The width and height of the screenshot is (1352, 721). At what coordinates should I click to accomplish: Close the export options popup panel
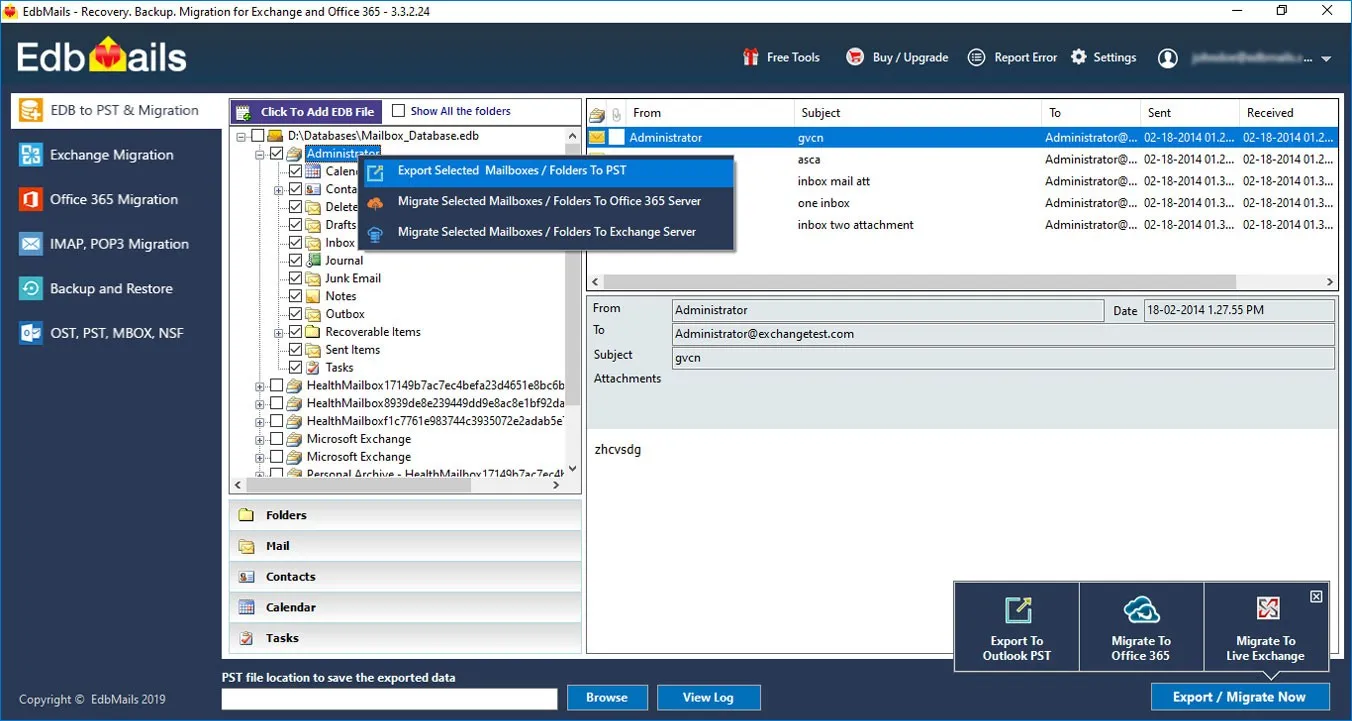coord(1316,596)
